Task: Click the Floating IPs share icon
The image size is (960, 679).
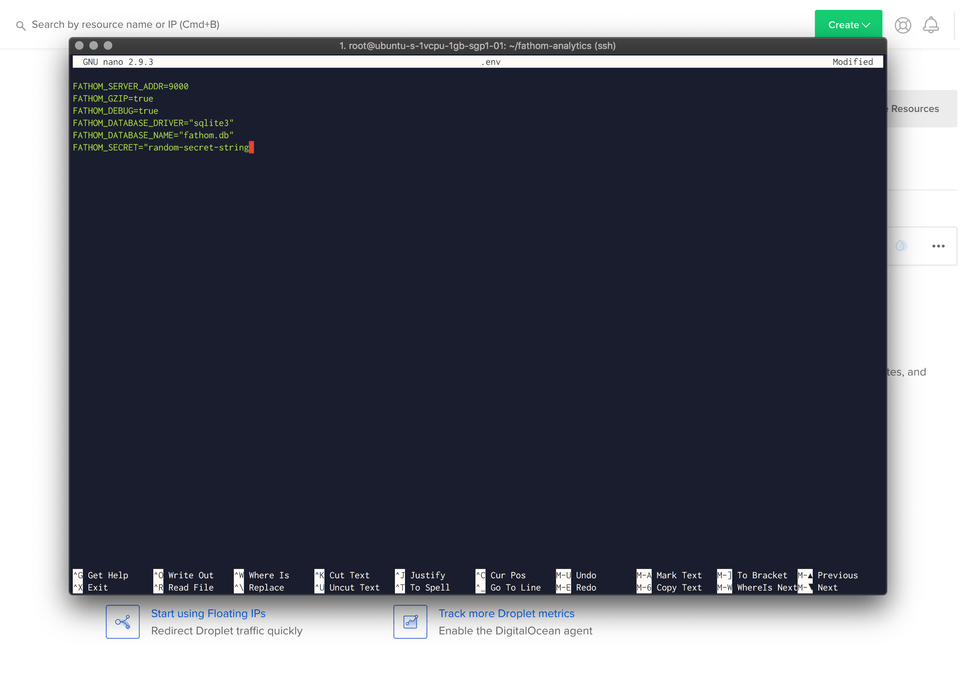Action: (x=122, y=622)
